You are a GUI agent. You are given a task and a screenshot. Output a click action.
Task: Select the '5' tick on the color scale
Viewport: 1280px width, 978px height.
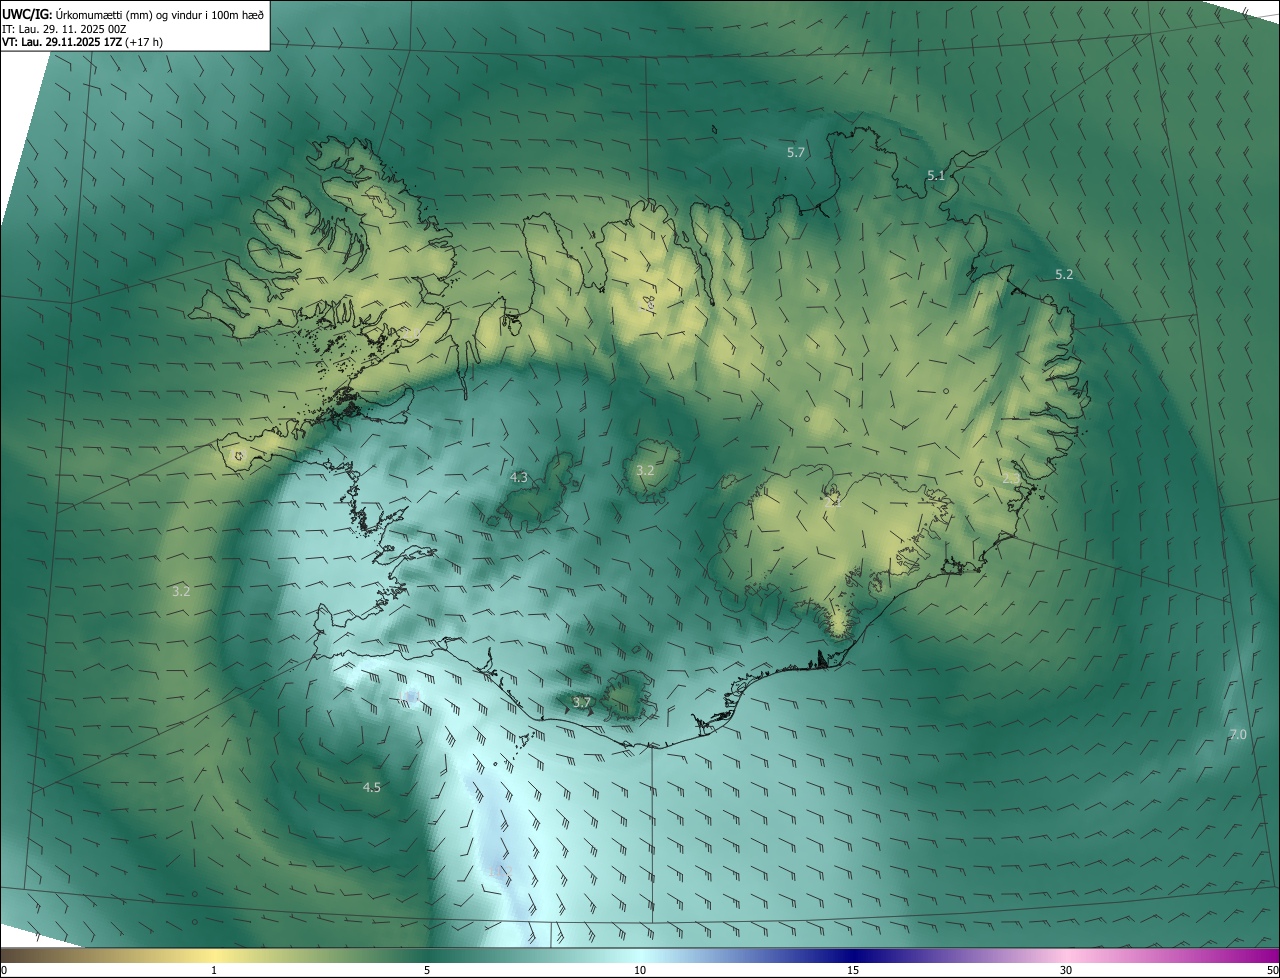click(x=427, y=971)
